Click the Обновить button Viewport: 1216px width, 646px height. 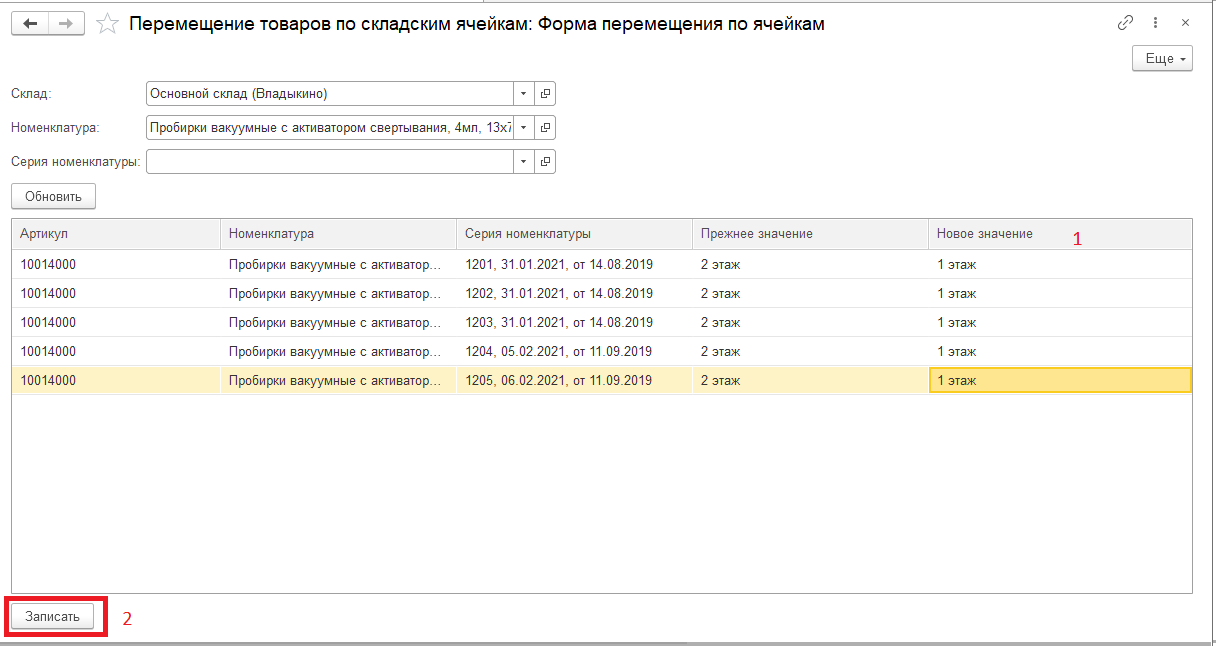pyautogui.click(x=52, y=195)
